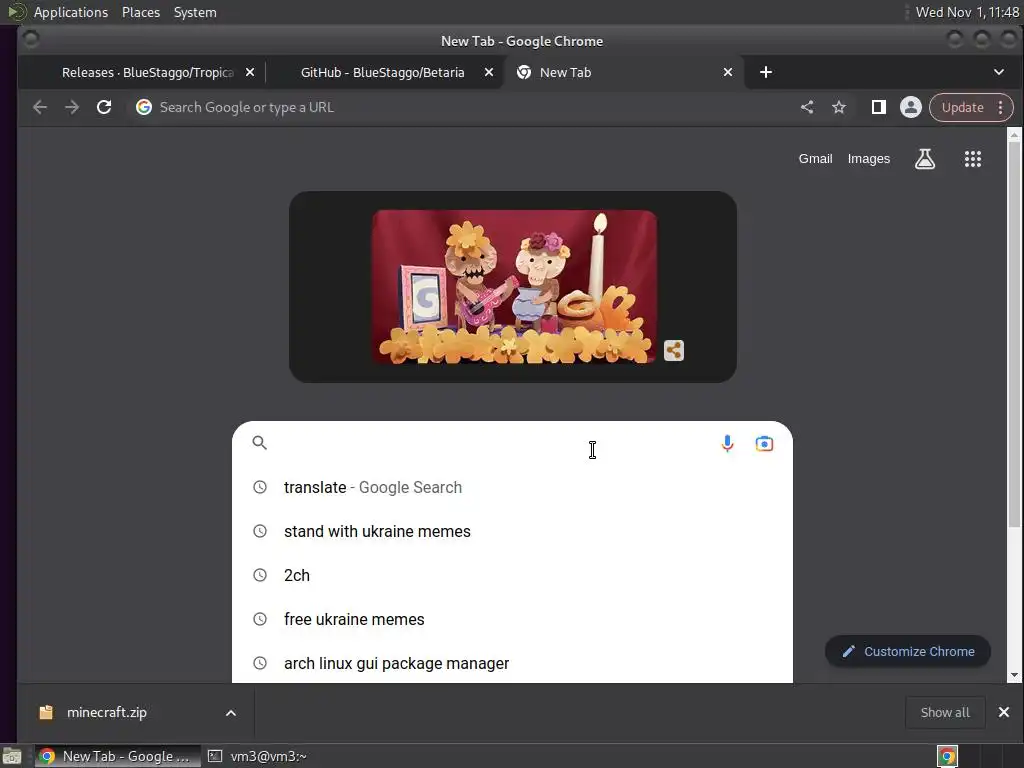1024x768 pixels.
Task: Close the New Tab tab
Action: [728, 72]
